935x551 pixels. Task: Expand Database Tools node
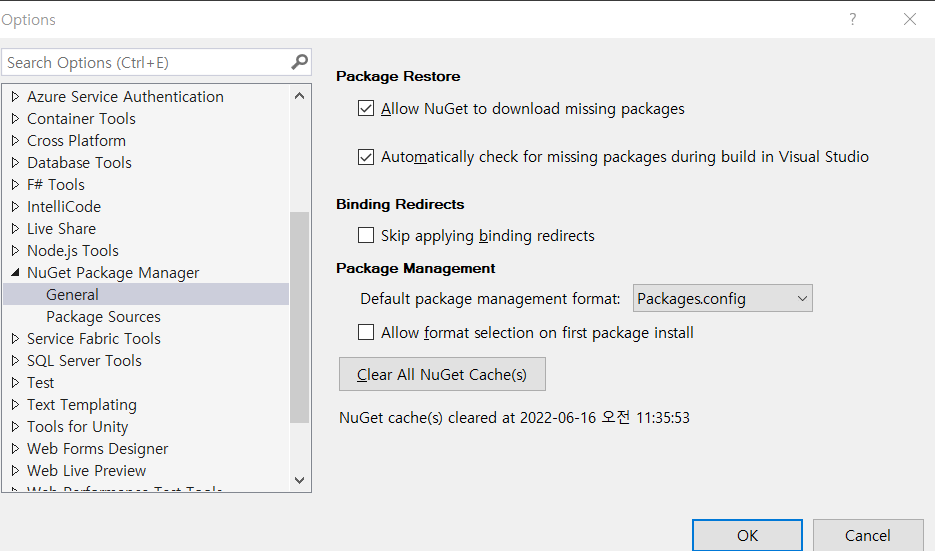[x=16, y=162]
